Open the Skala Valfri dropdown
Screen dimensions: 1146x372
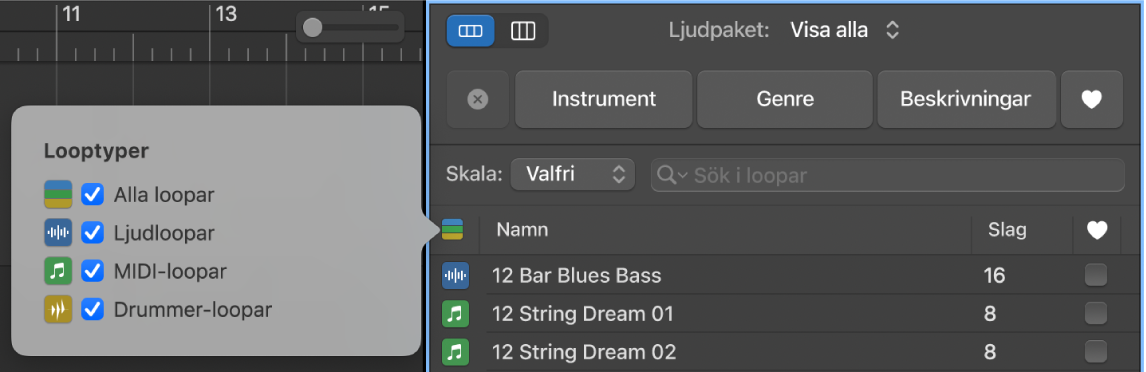pyautogui.click(x=572, y=175)
